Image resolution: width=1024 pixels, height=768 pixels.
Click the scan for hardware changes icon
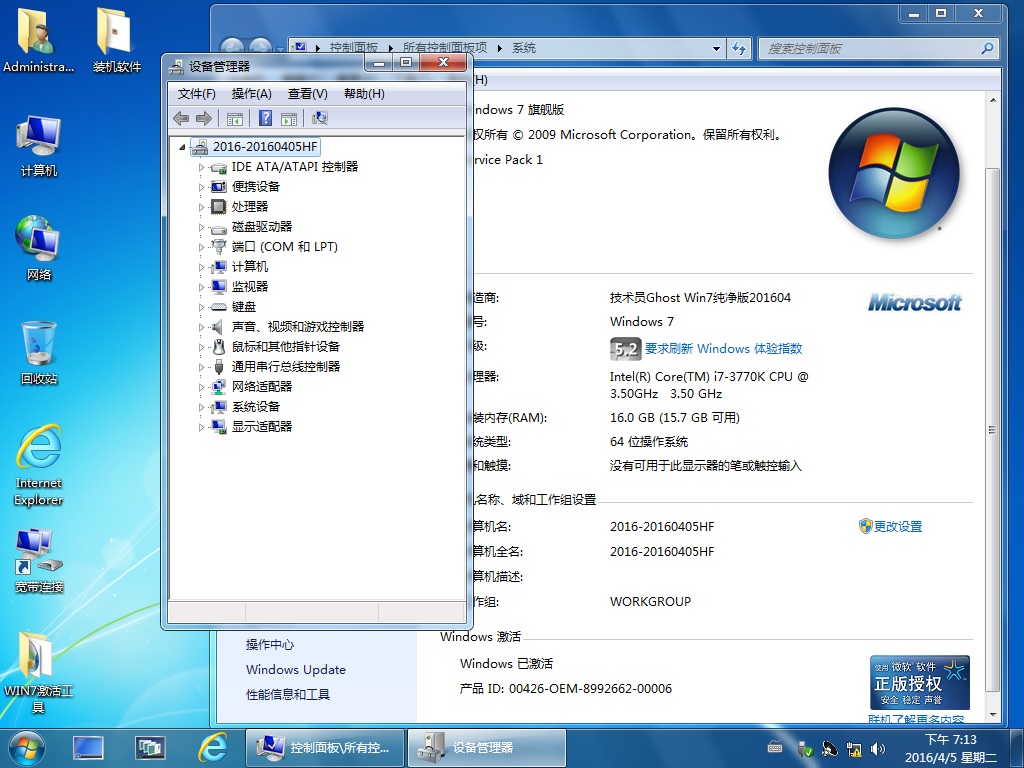click(x=319, y=118)
